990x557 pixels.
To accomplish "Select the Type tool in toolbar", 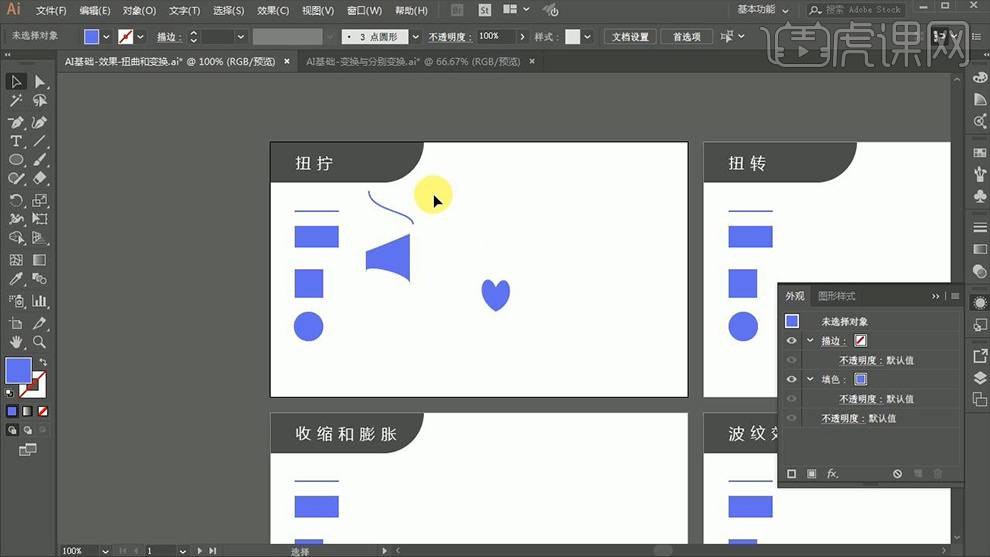I will click(16, 142).
